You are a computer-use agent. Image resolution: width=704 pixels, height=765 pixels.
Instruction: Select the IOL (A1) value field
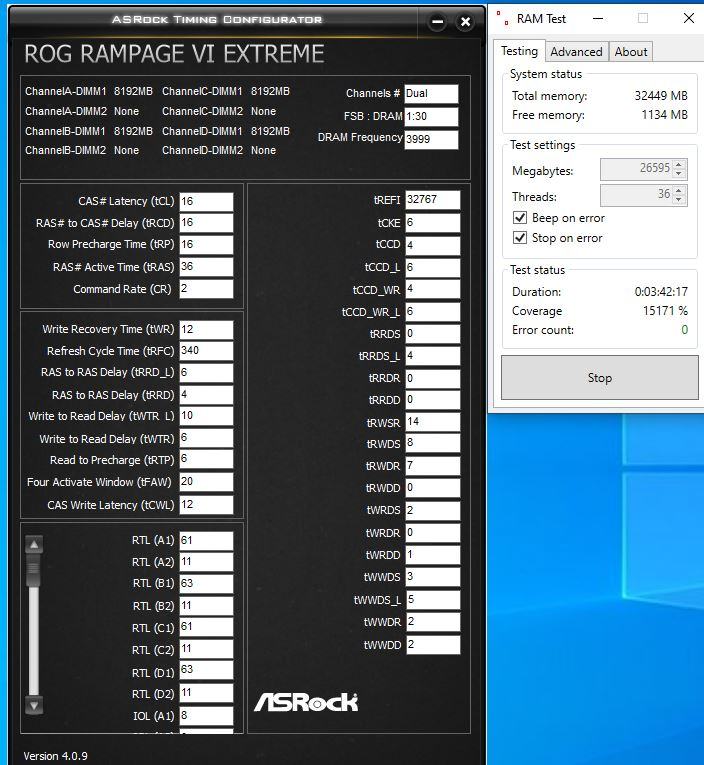(x=206, y=716)
